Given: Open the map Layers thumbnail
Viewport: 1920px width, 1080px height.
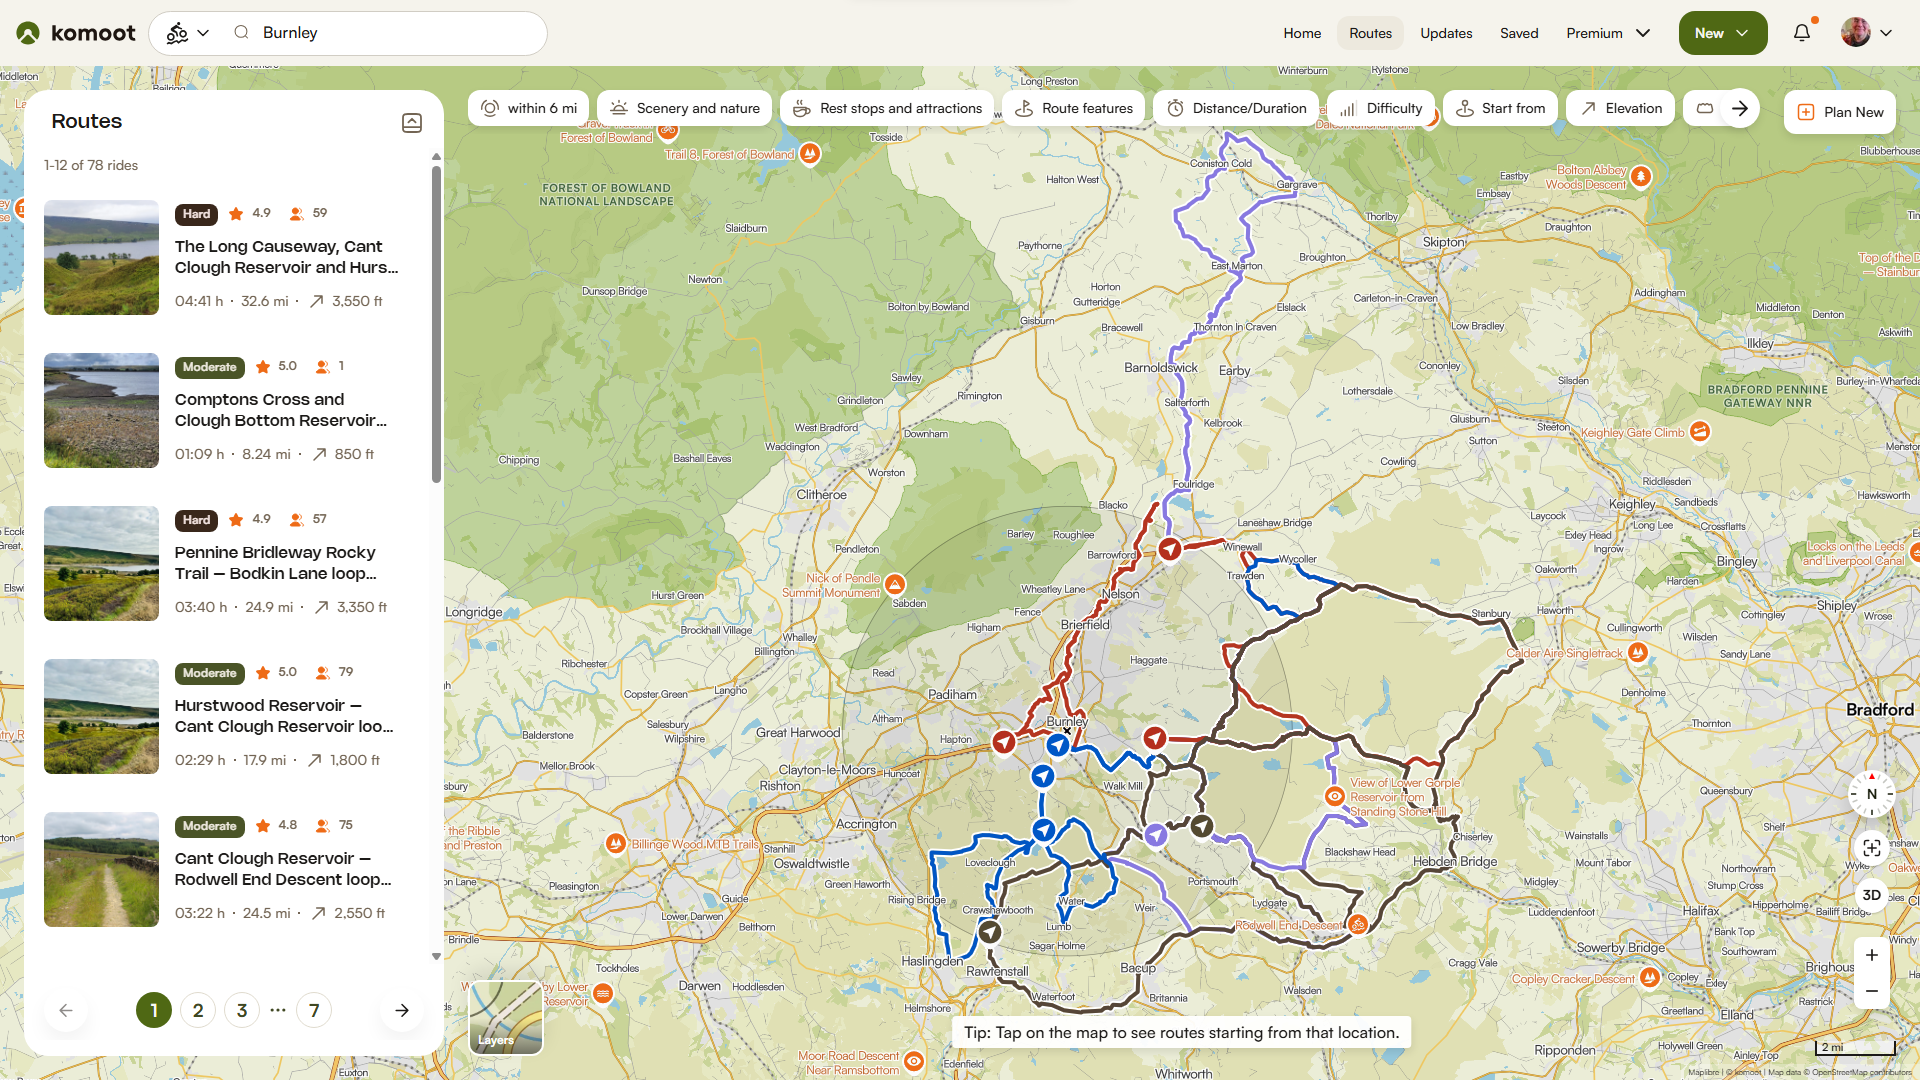Looking at the screenshot, I should pos(506,1017).
